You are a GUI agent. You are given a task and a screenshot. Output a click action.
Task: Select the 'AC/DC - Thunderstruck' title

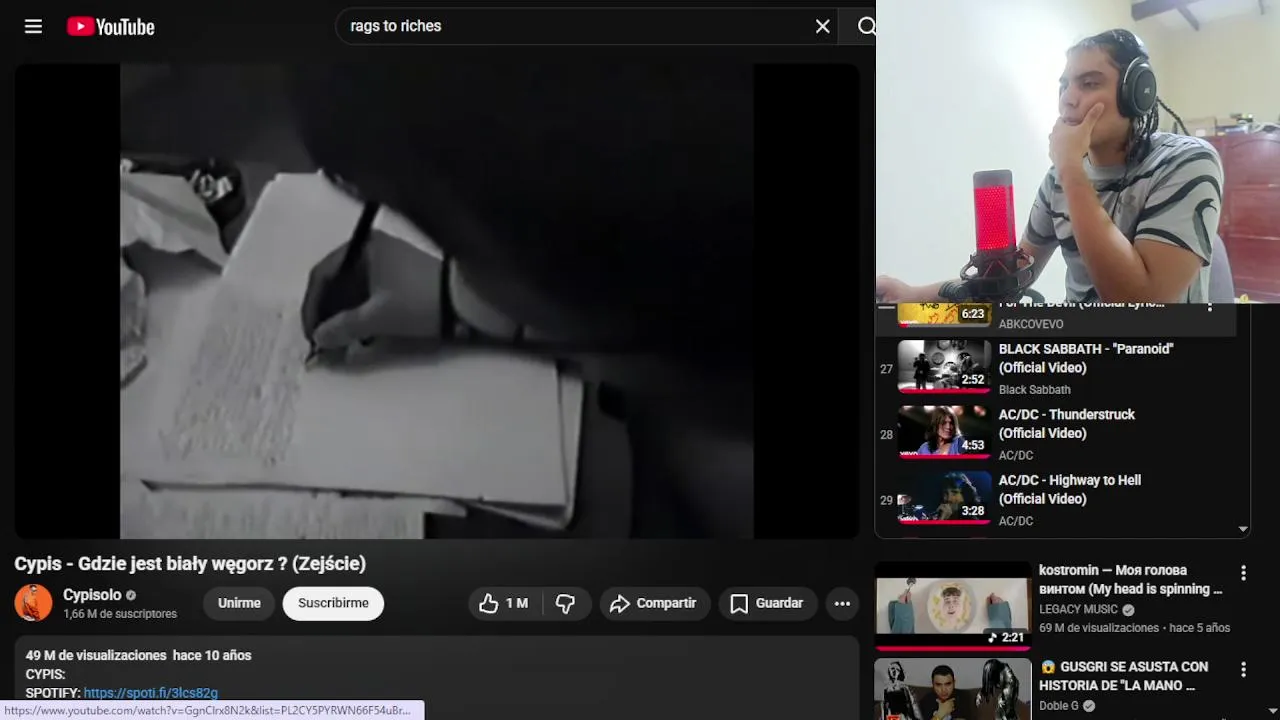point(1067,424)
